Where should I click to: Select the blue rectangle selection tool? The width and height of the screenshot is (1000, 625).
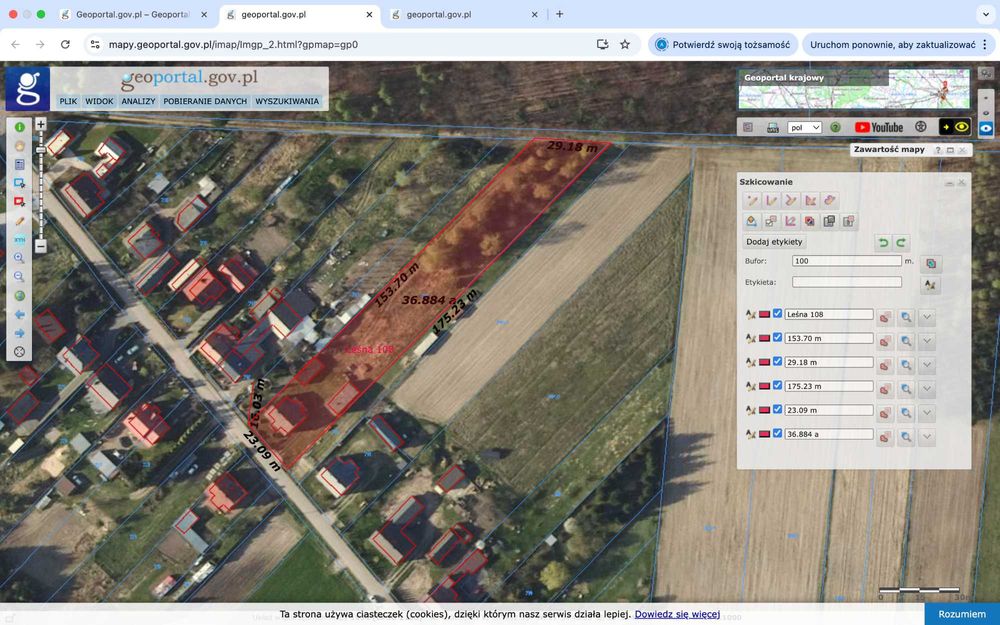click(x=19, y=183)
